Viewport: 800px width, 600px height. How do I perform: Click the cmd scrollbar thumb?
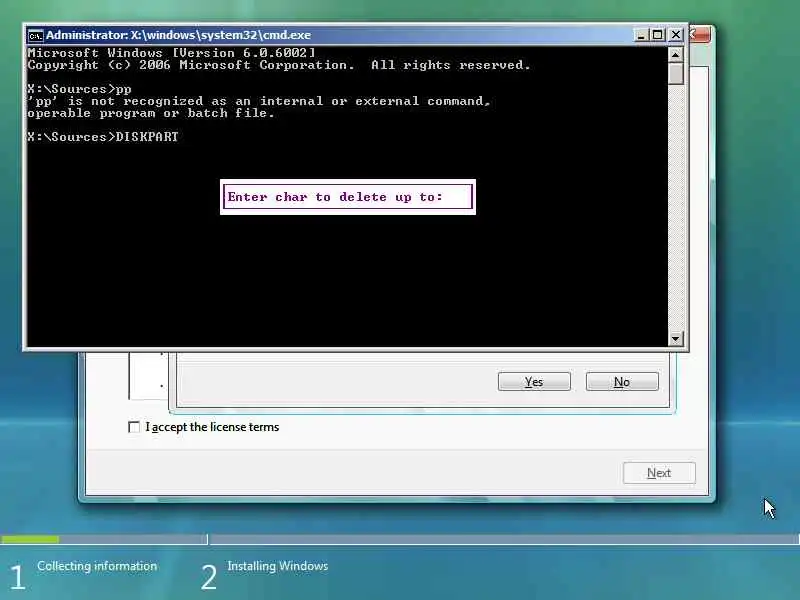(x=676, y=73)
